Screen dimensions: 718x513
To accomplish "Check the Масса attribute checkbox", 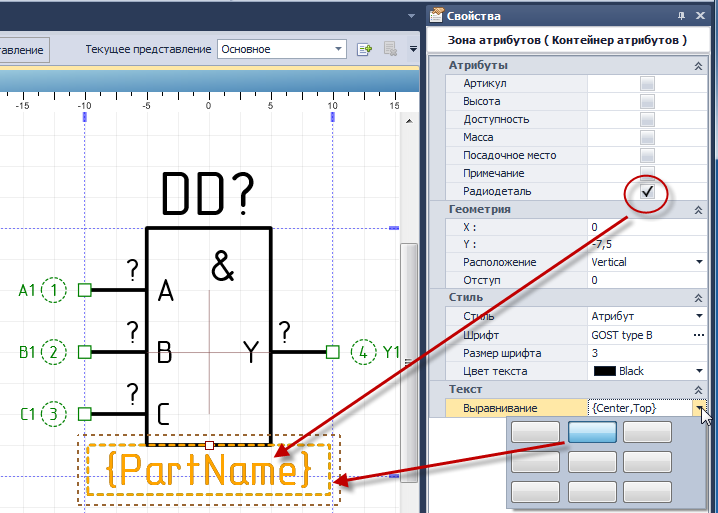I will point(647,137).
